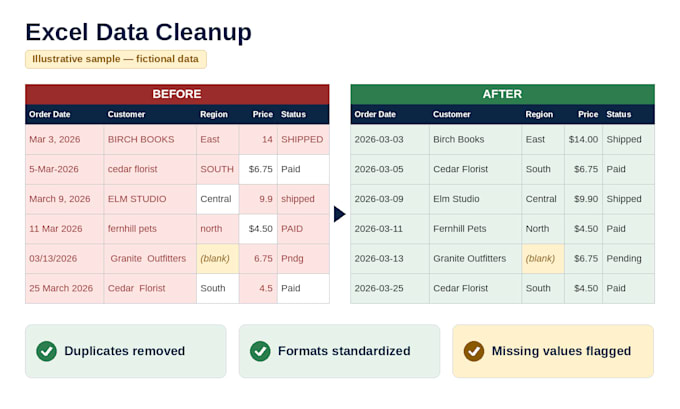Screen dimensions: 680x409
Task: Select the 'Central' region cell in AFTER table
Action: coord(543,199)
